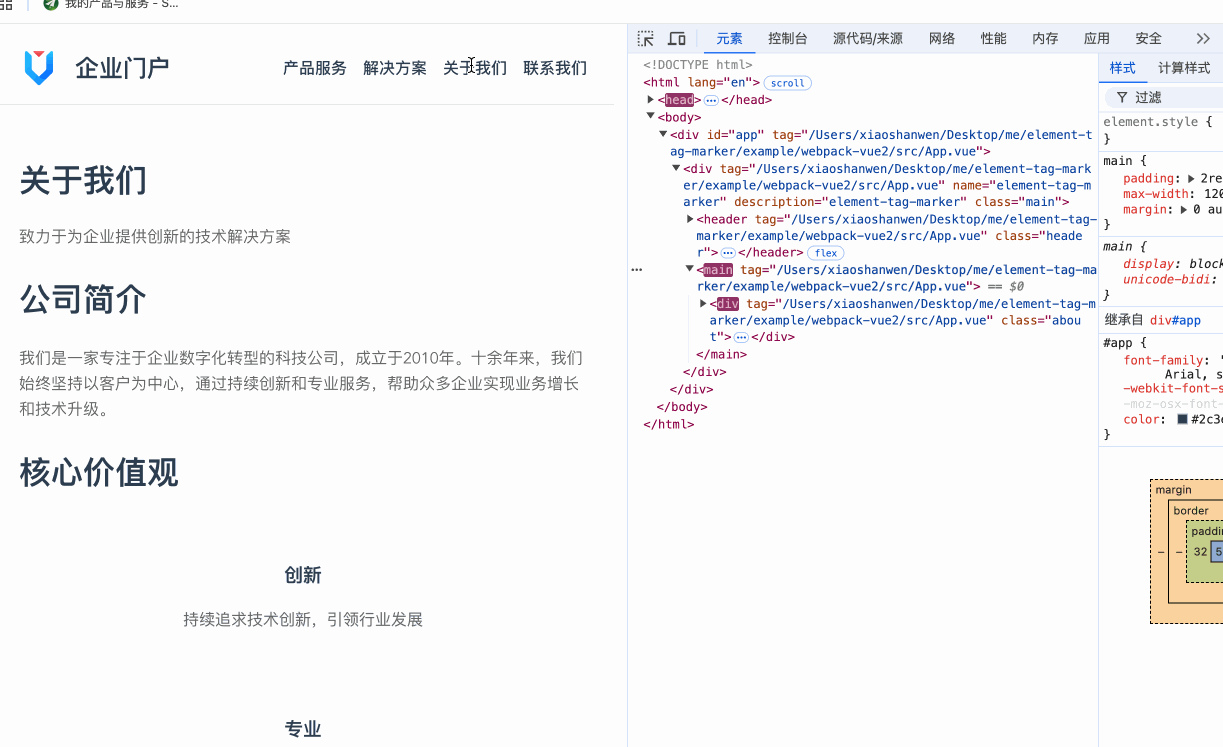
Task: Open the 解决方案 nav link
Action: [x=395, y=68]
